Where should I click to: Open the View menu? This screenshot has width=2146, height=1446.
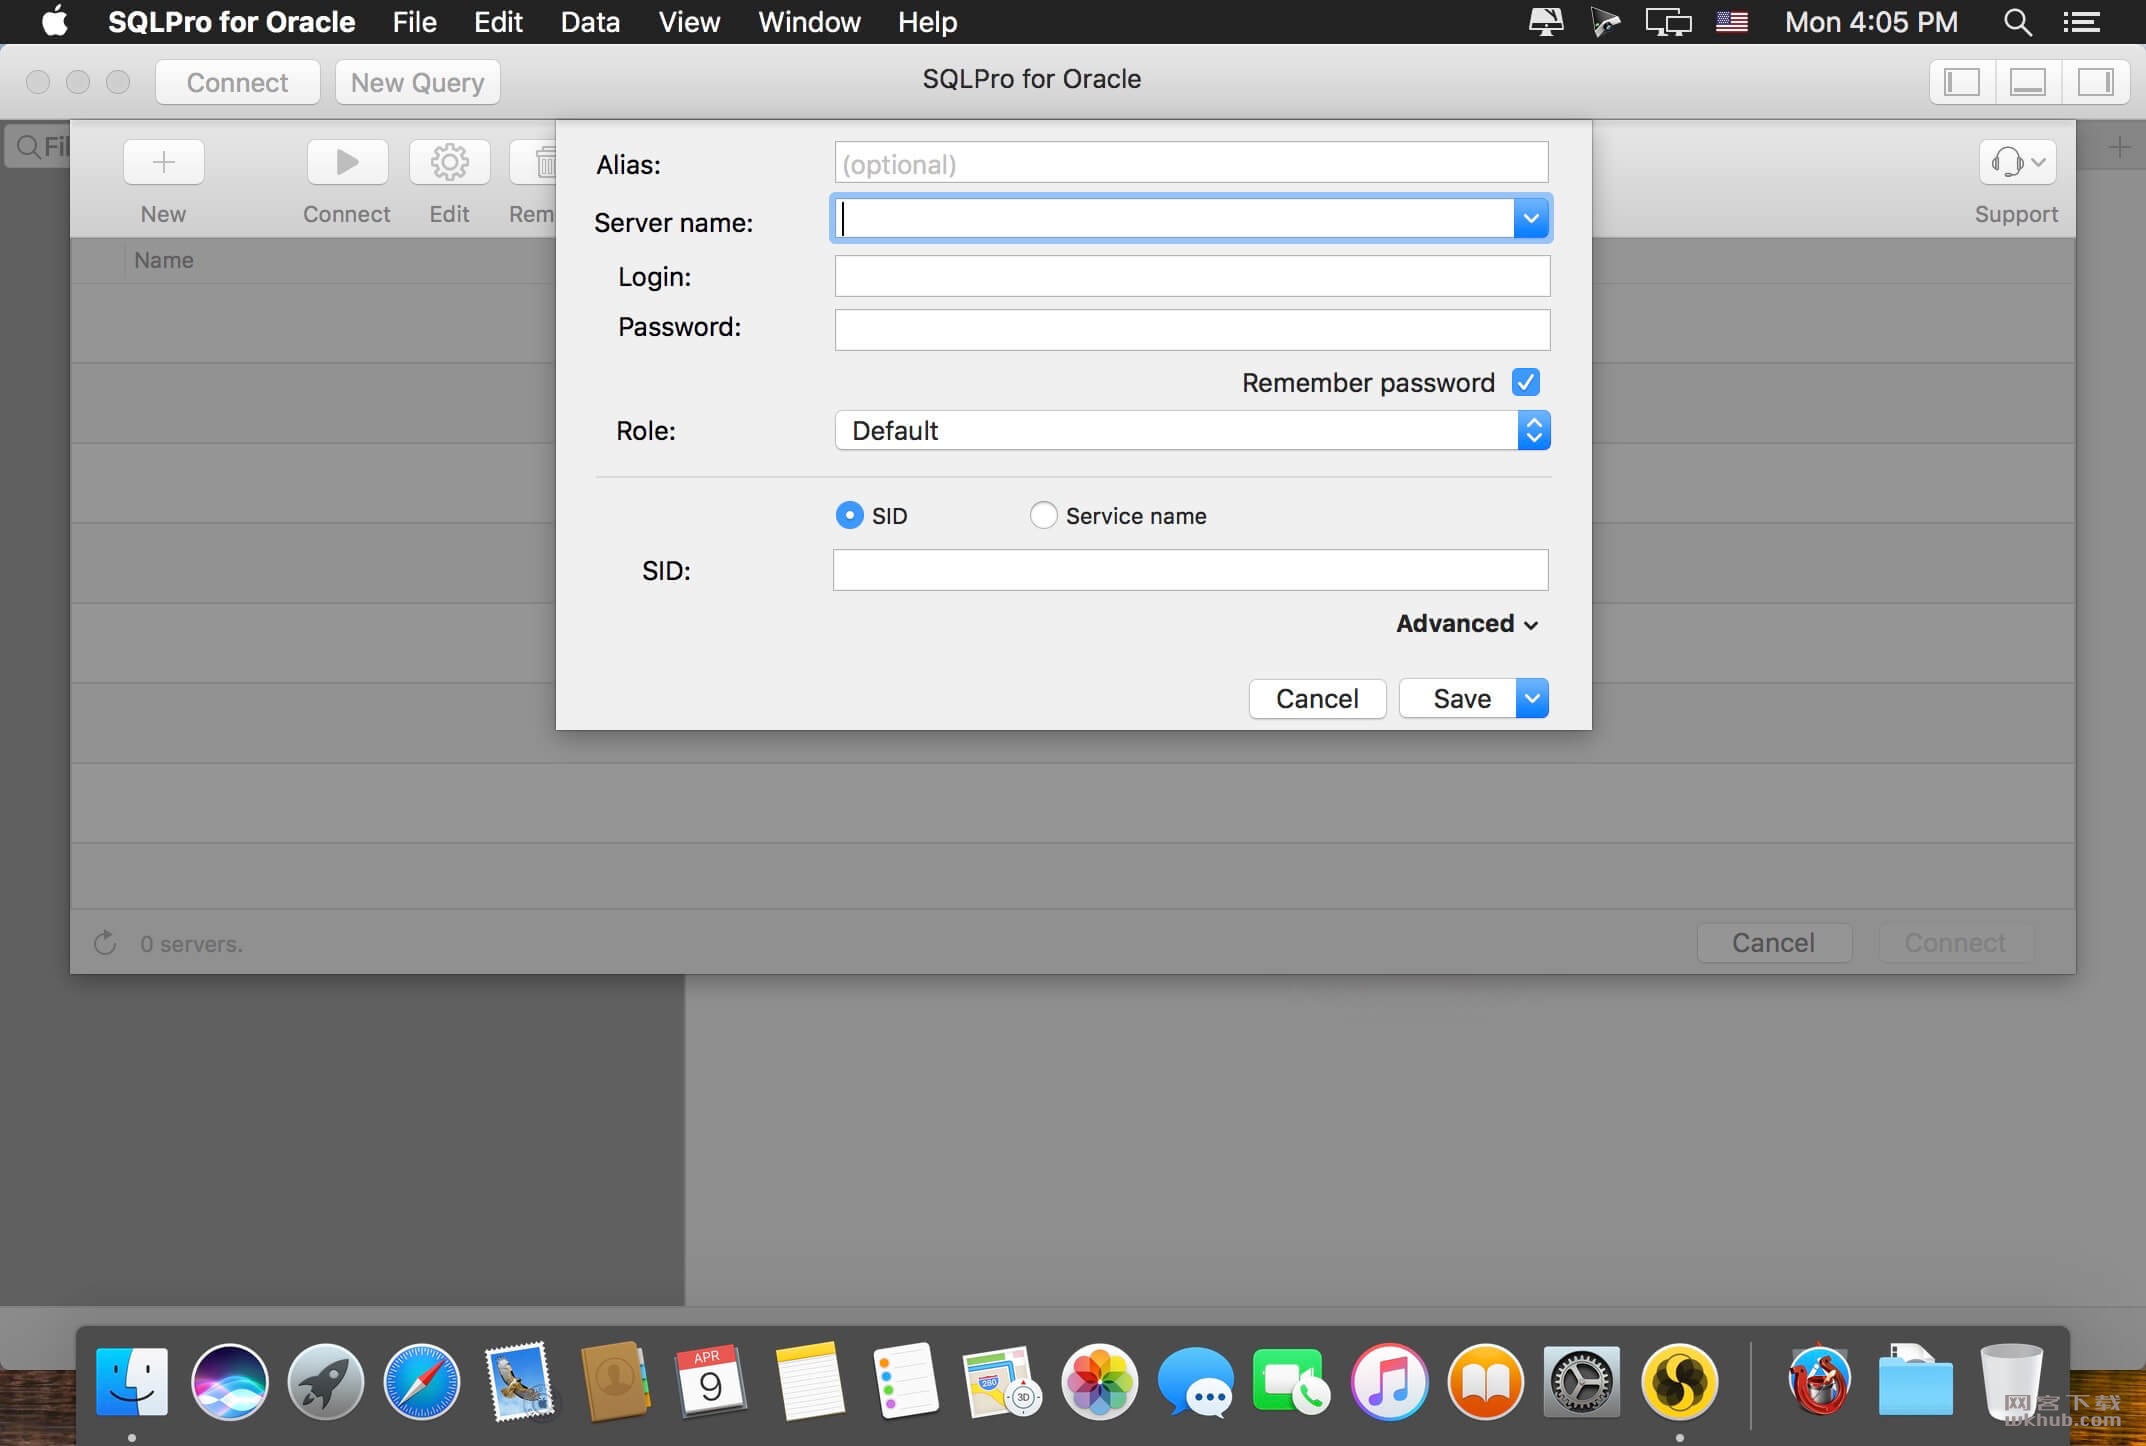pyautogui.click(x=689, y=22)
